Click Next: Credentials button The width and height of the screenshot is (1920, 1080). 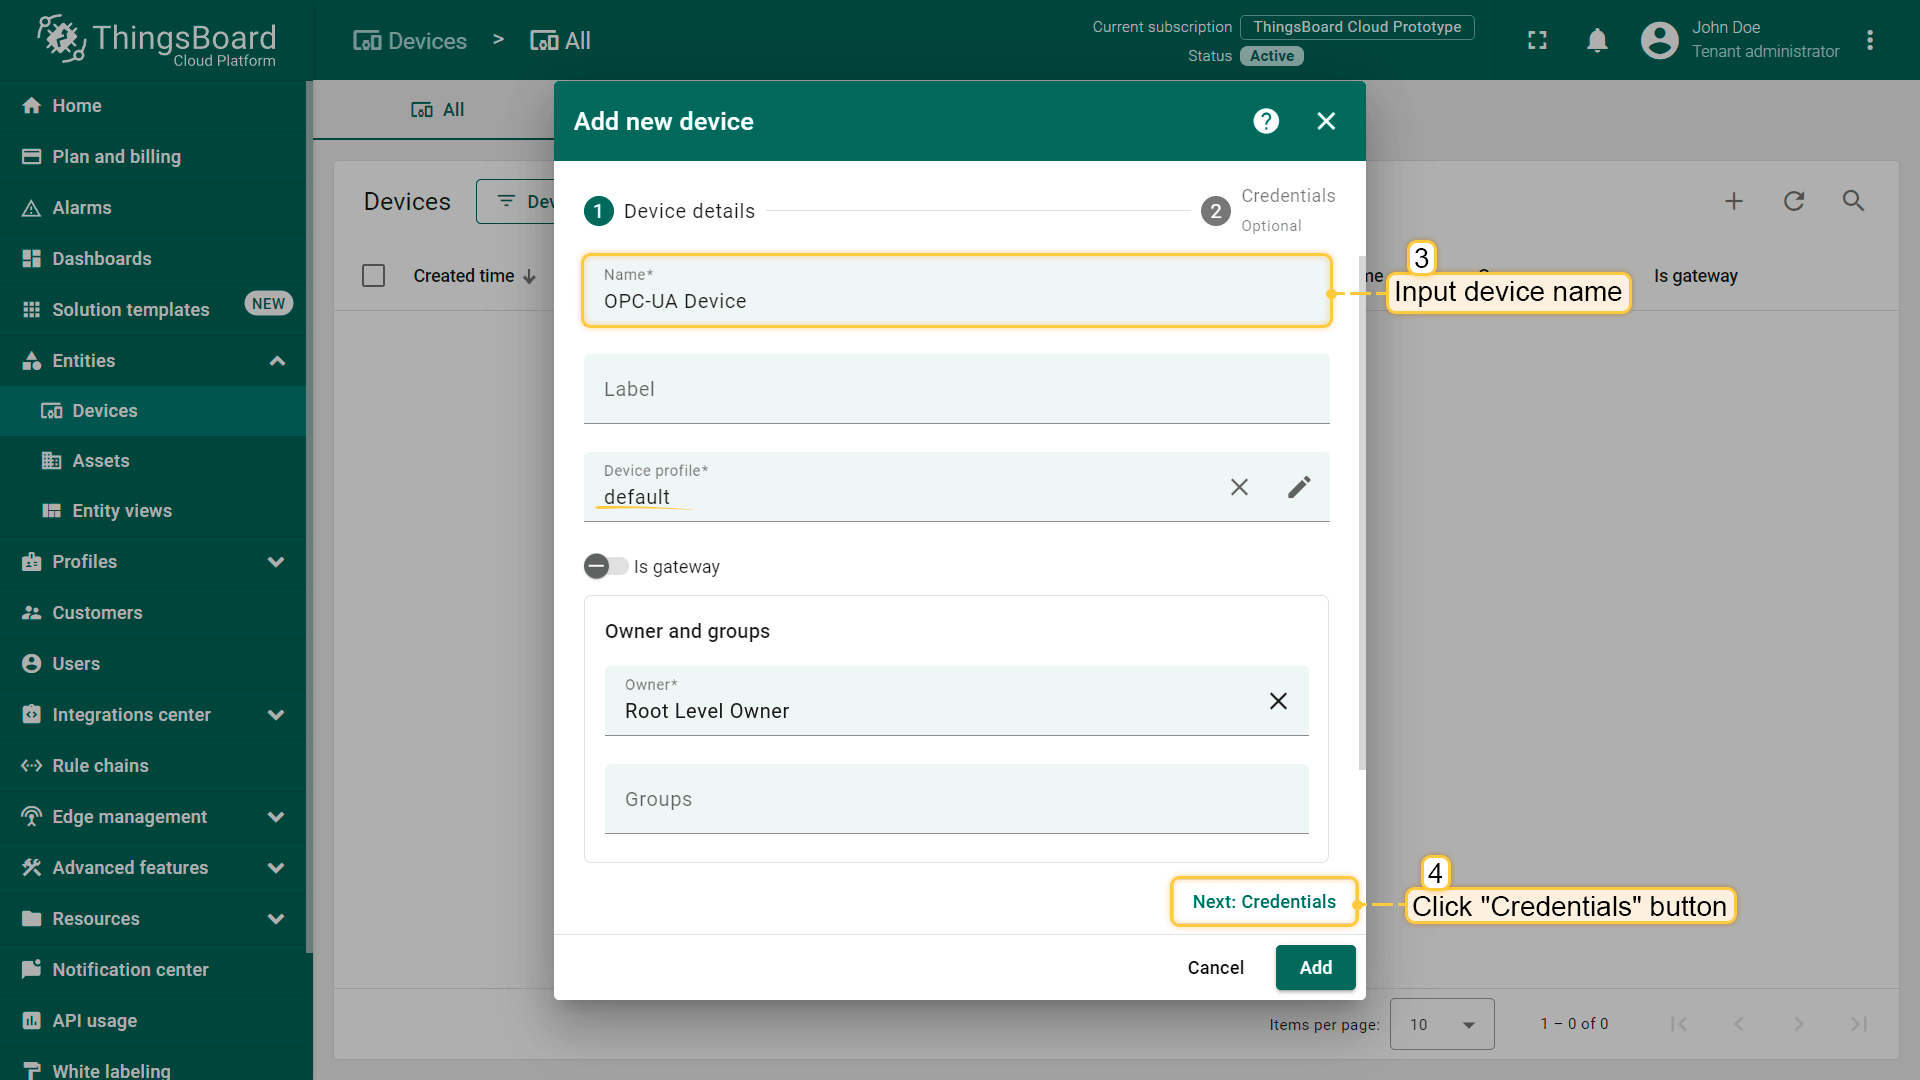tap(1263, 902)
